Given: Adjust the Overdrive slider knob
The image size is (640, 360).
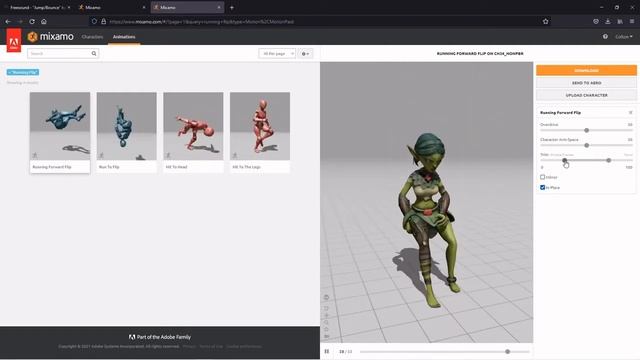Looking at the screenshot, I should [x=587, y=130].
